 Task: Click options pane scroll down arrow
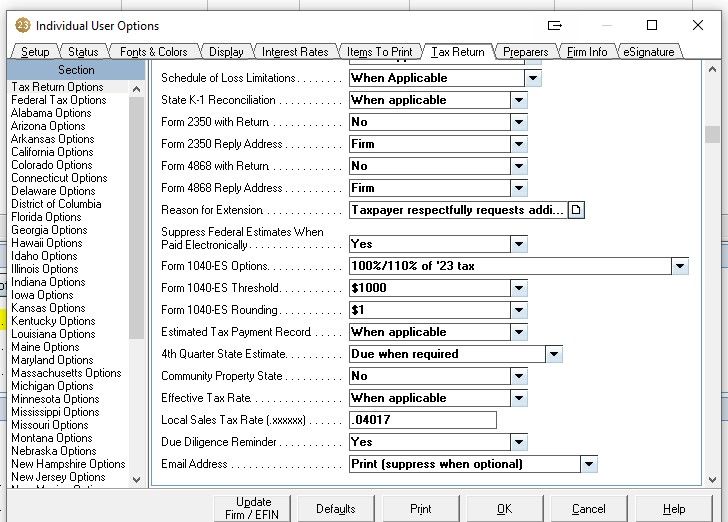click(x=712, y=479)
